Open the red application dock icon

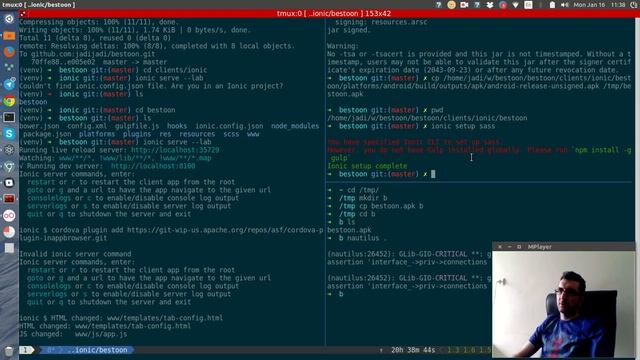pos(9,199)
